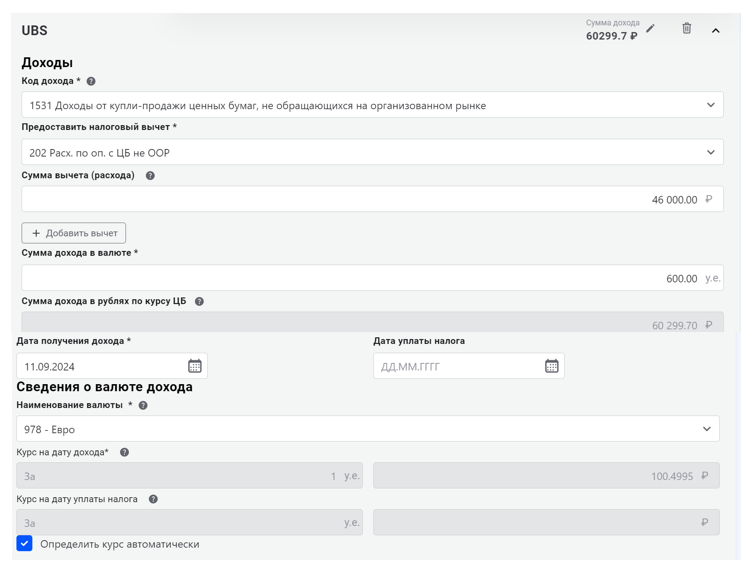Open calendar for Дата получения дохода
746x576 pixels.
click(x=195, y=366)
